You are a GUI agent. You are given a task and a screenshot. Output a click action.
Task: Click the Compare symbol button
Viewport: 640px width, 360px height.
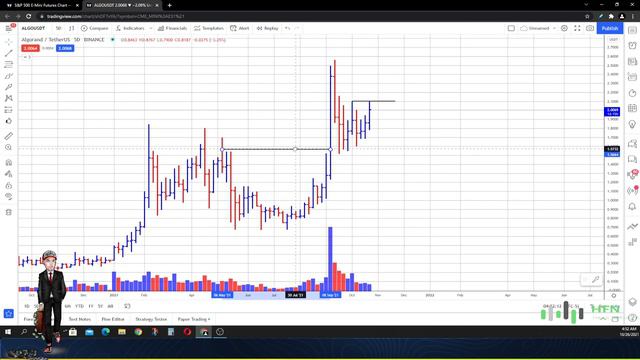(x=95, y=28)
